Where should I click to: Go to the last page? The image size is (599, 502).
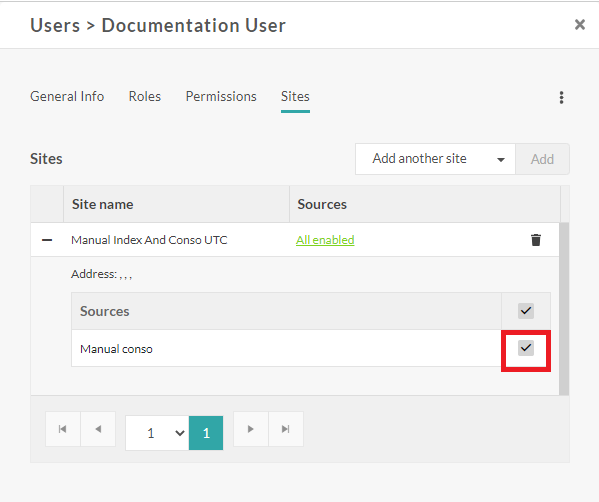[286, 429]
